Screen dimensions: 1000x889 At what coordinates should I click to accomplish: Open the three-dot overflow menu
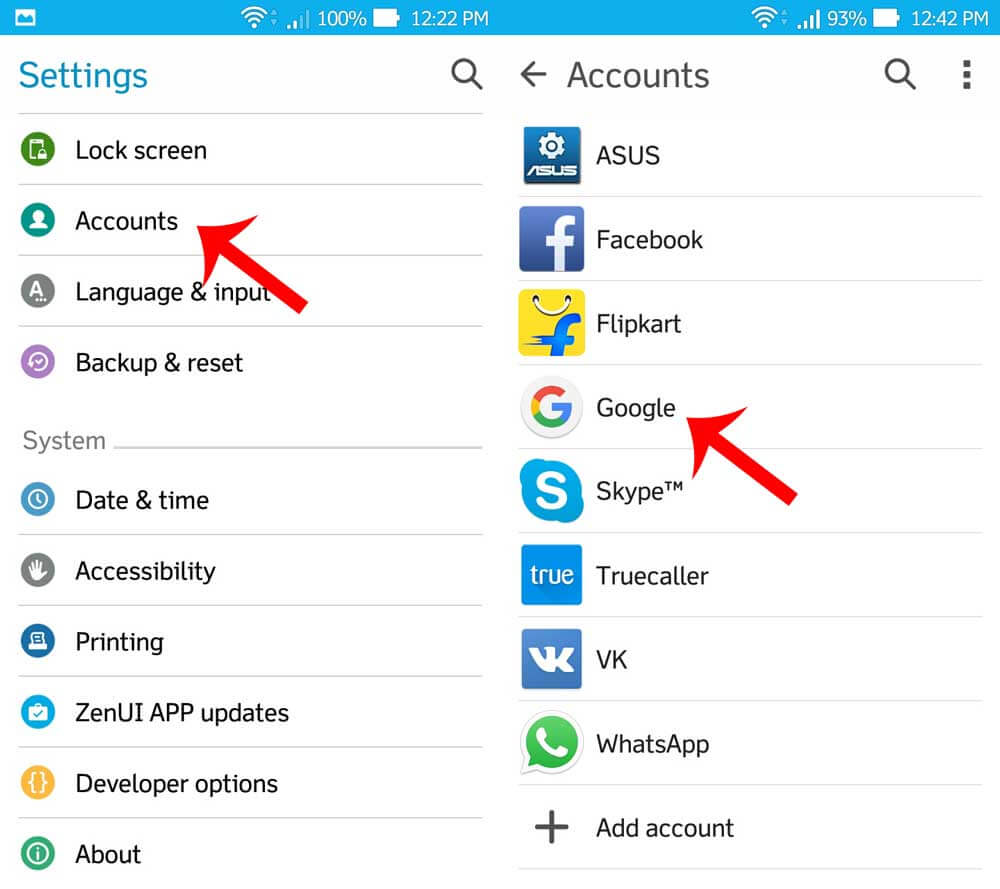(966, 74)
